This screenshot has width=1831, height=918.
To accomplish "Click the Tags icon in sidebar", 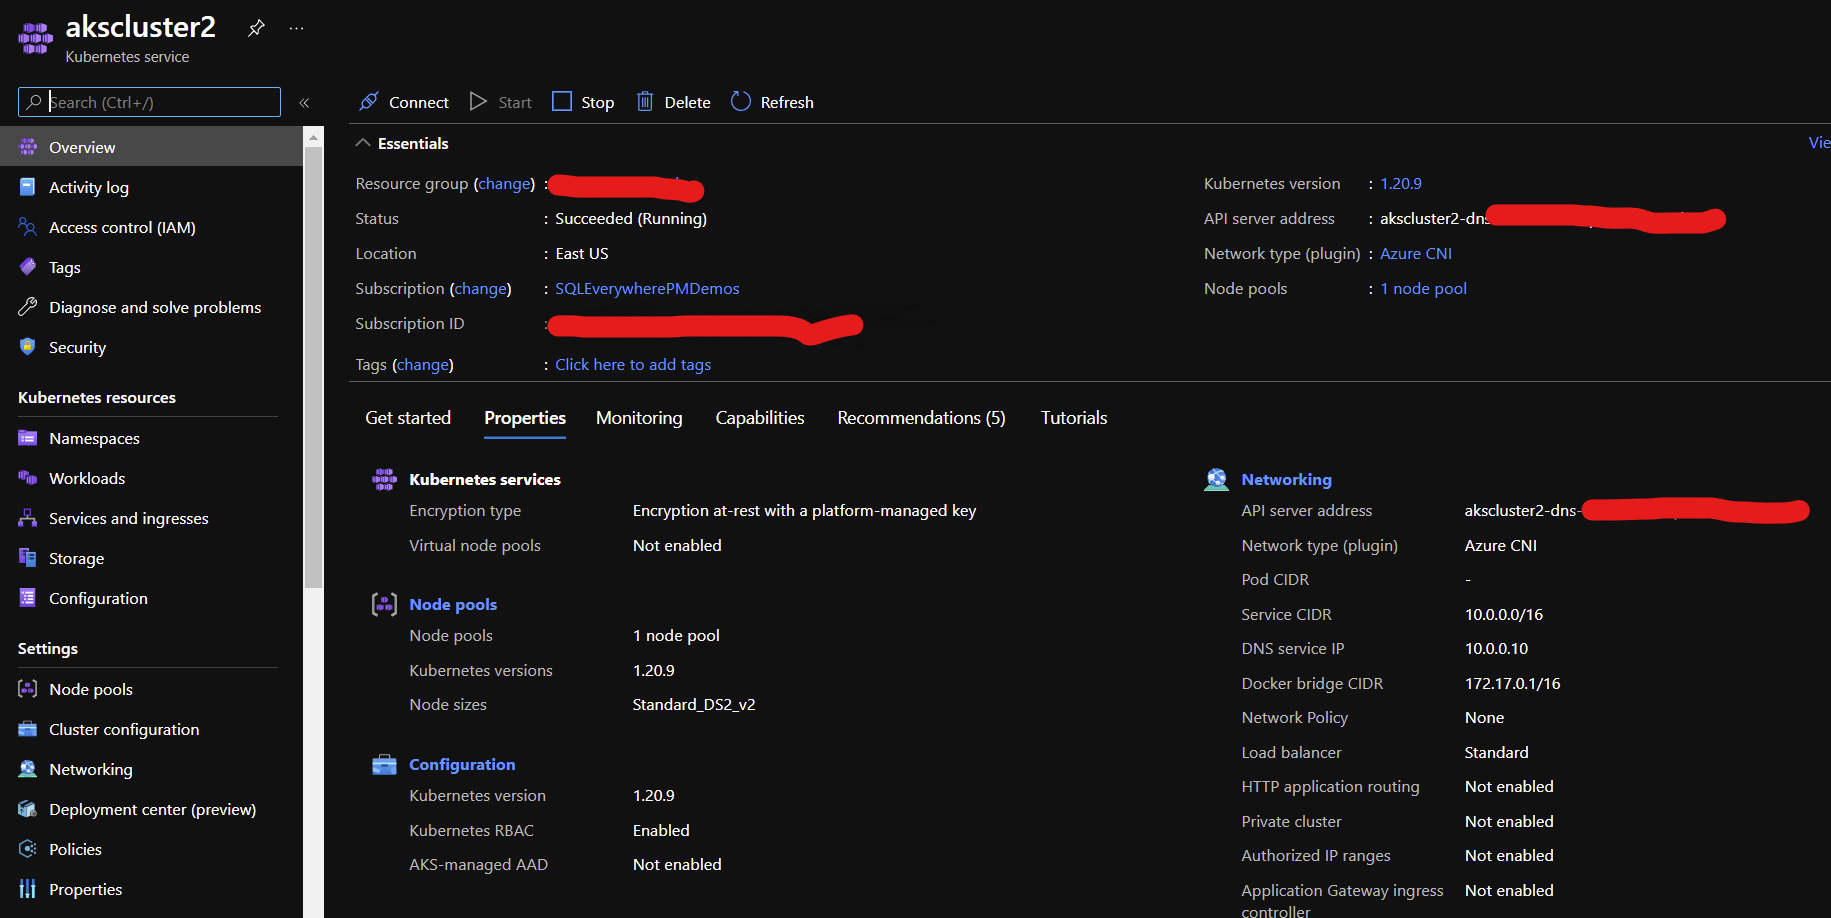I will tap(27, 267).
